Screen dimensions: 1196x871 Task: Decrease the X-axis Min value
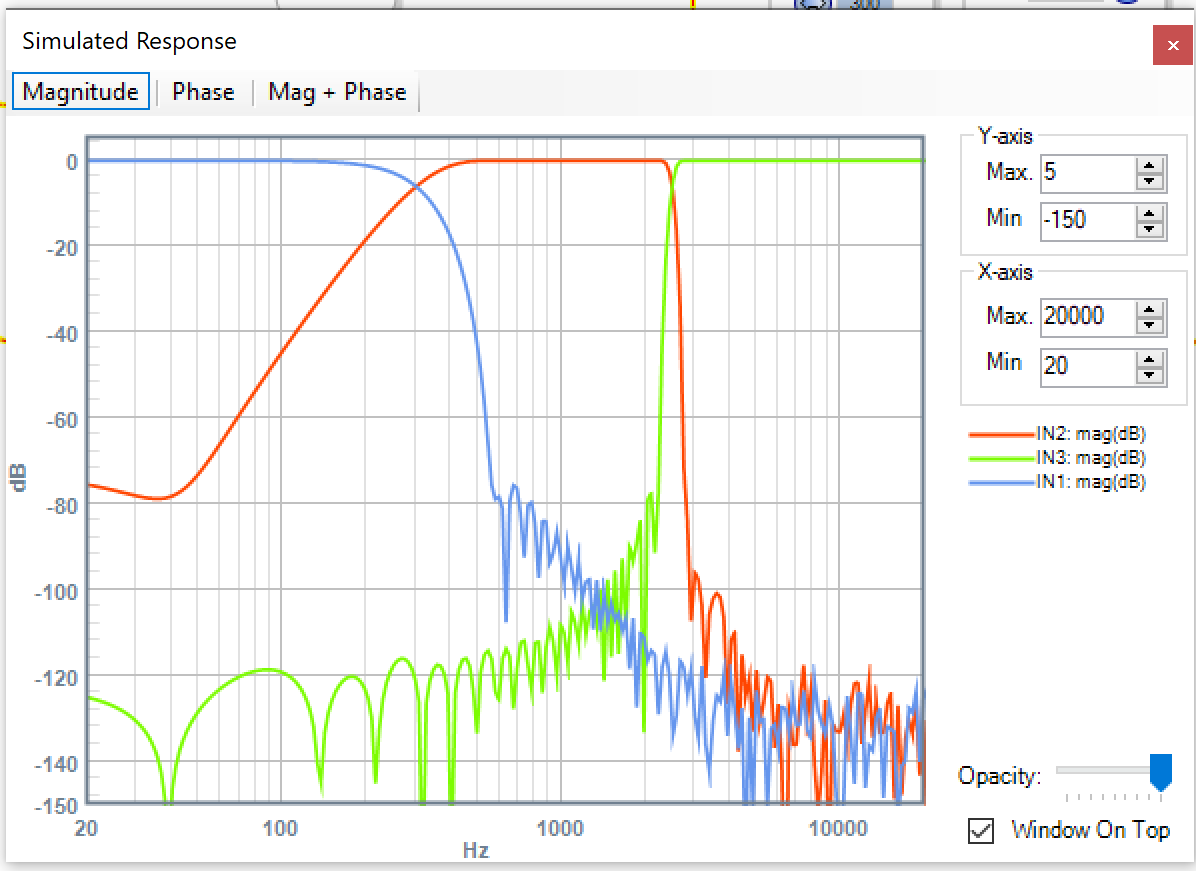coord(1149,376)
